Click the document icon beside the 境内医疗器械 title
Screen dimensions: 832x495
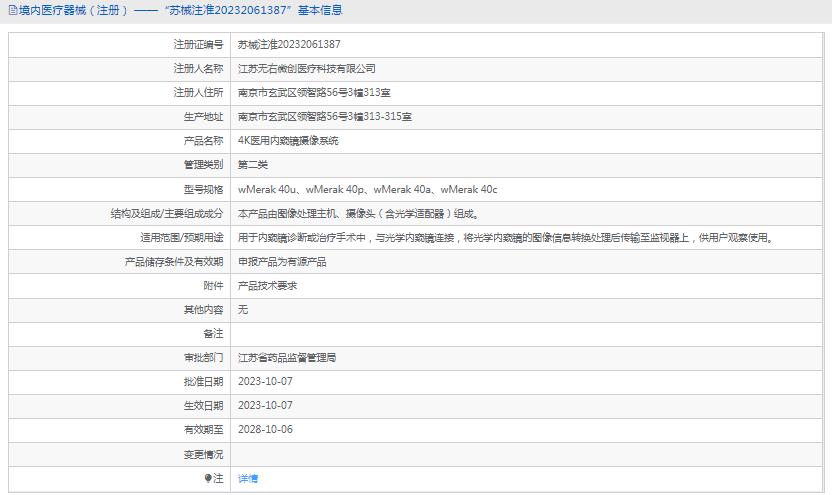13,11
